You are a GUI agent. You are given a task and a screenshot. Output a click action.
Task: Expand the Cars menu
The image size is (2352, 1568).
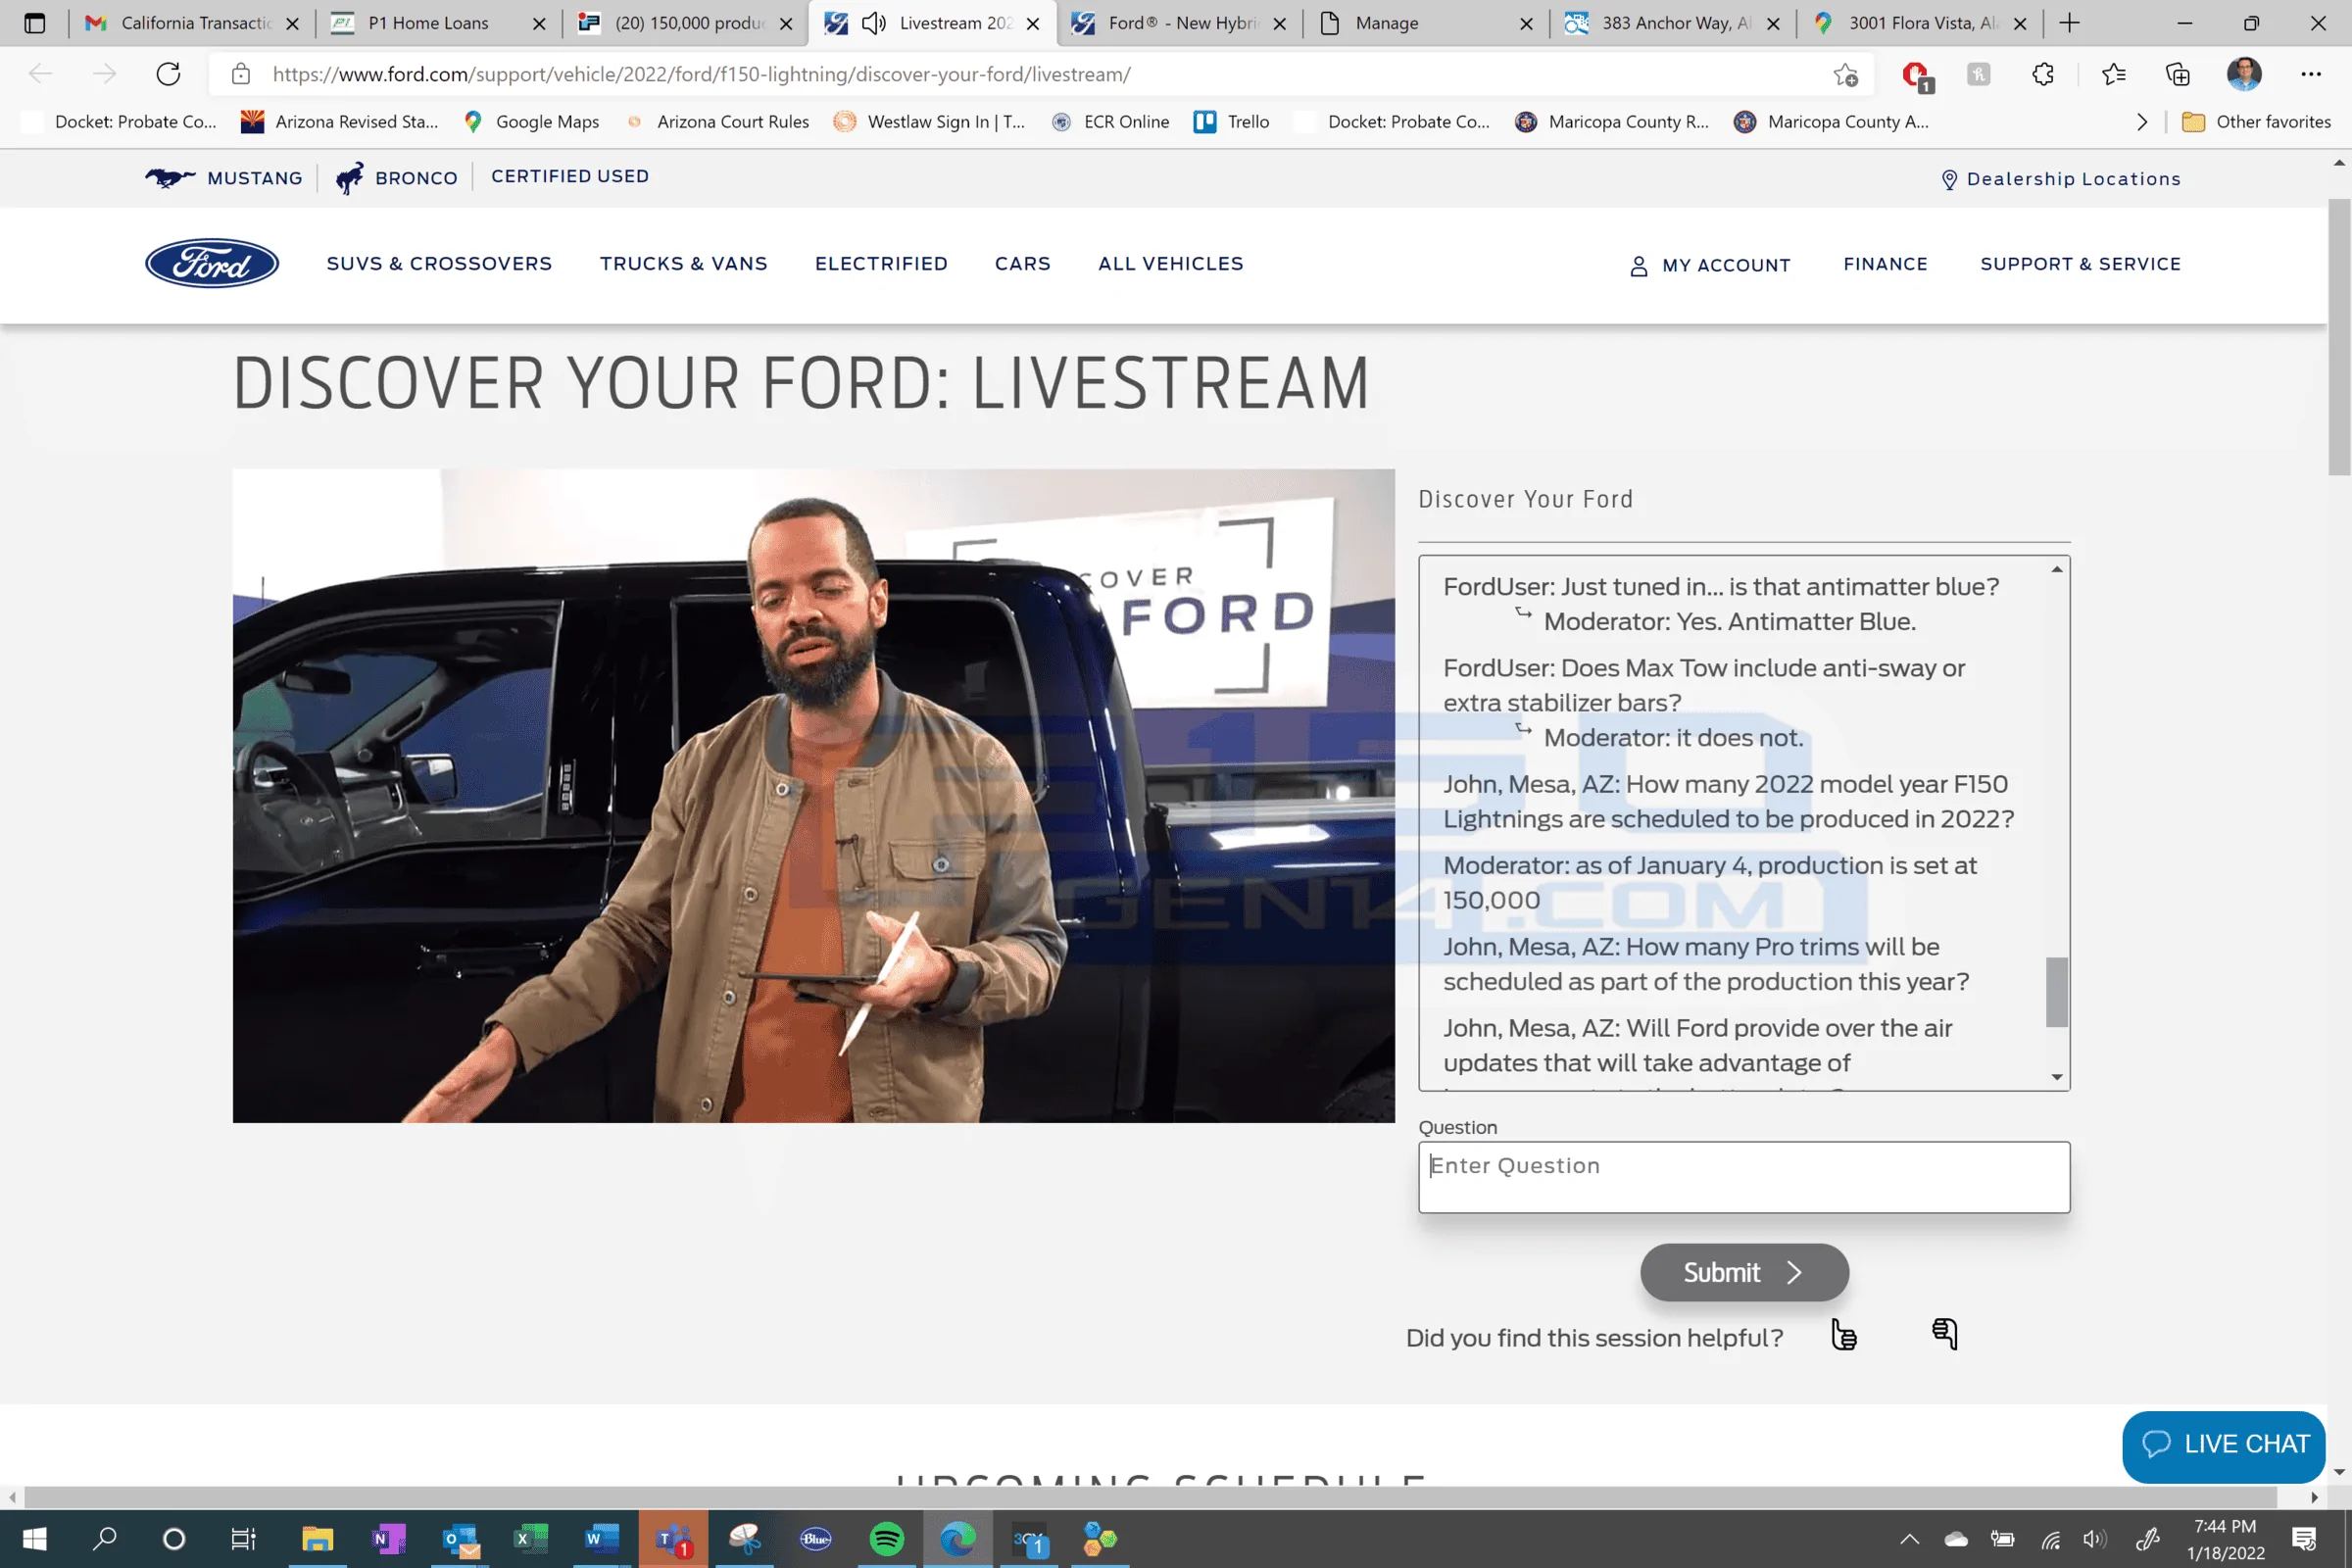click(1022, 263)
